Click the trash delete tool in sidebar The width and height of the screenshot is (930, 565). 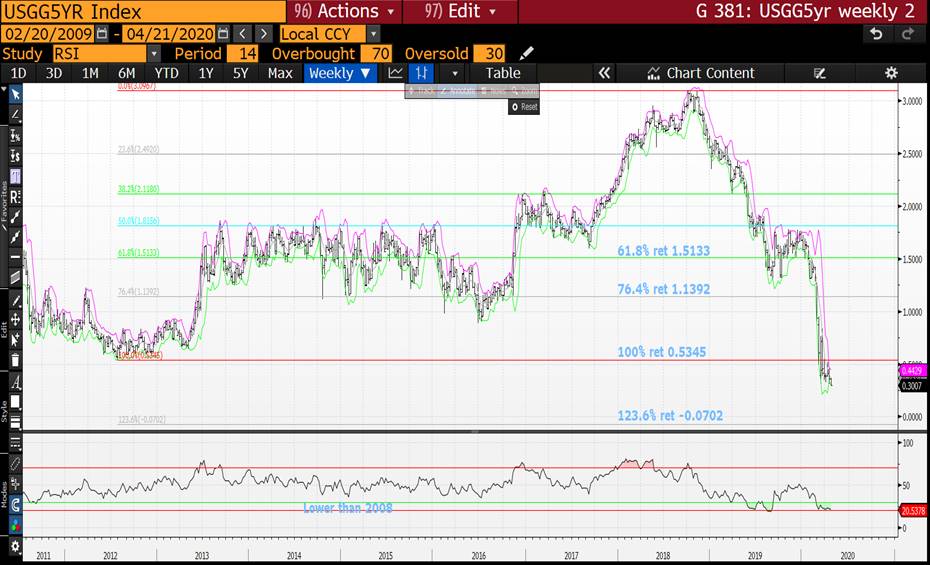point(15,359)
